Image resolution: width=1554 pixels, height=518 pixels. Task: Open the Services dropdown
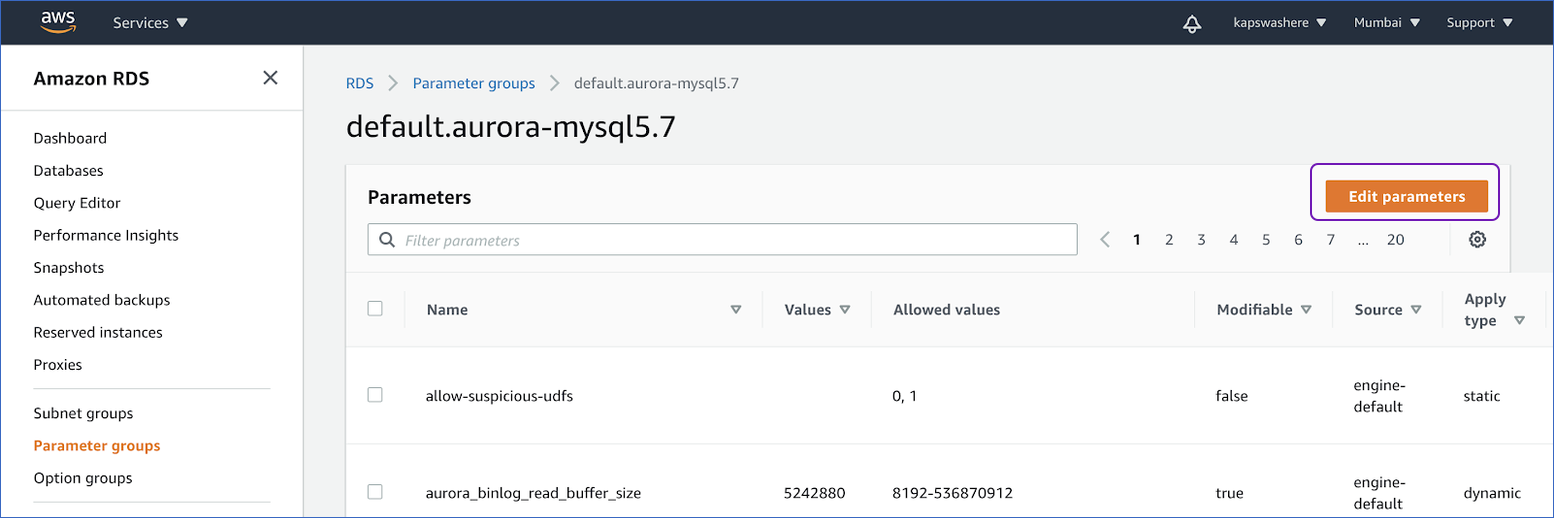point(150,22)
